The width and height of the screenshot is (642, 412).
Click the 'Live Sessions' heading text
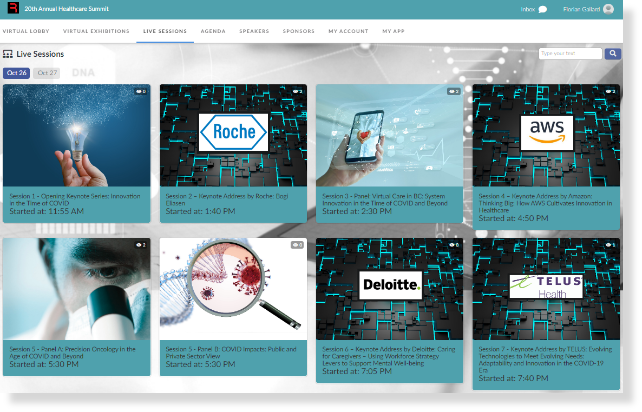[40, 54]
